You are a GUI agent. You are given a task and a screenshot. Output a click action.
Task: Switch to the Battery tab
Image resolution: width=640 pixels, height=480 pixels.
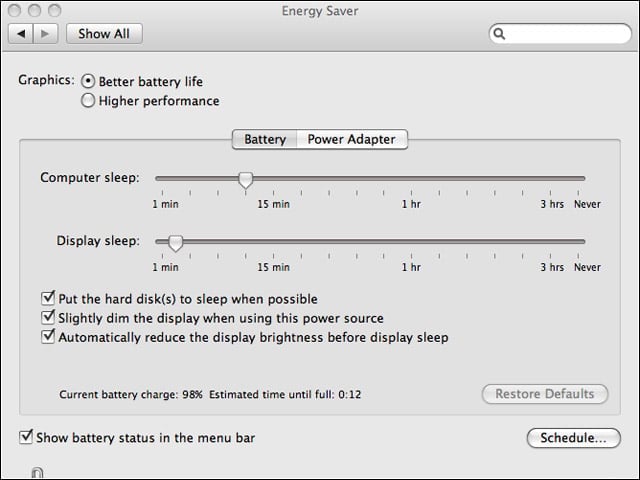click(264, 139)
